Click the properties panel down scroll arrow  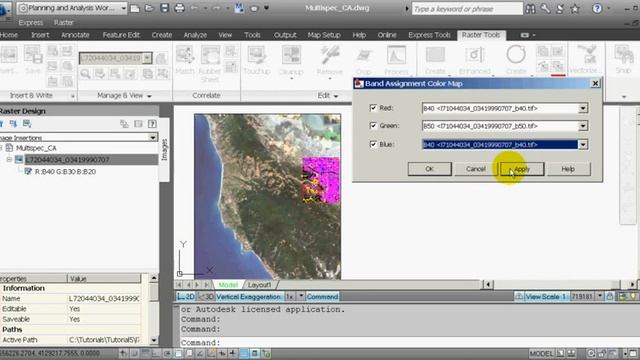(x=154, y=340)
